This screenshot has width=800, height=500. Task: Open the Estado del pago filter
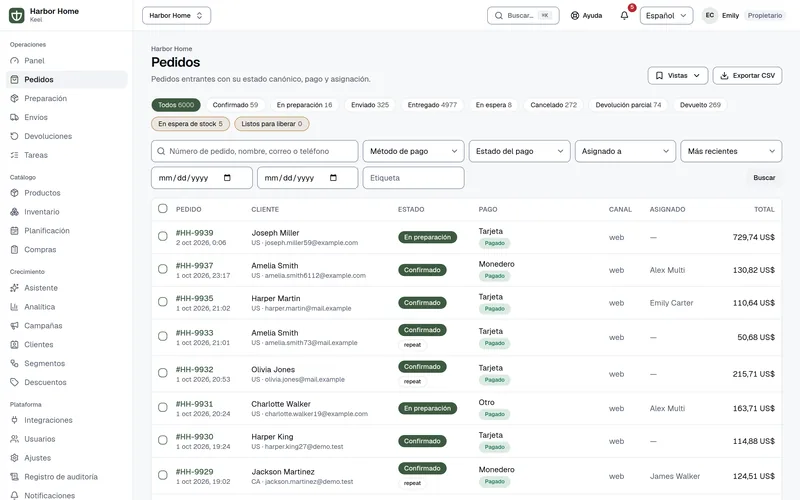(x=519, y=151)
